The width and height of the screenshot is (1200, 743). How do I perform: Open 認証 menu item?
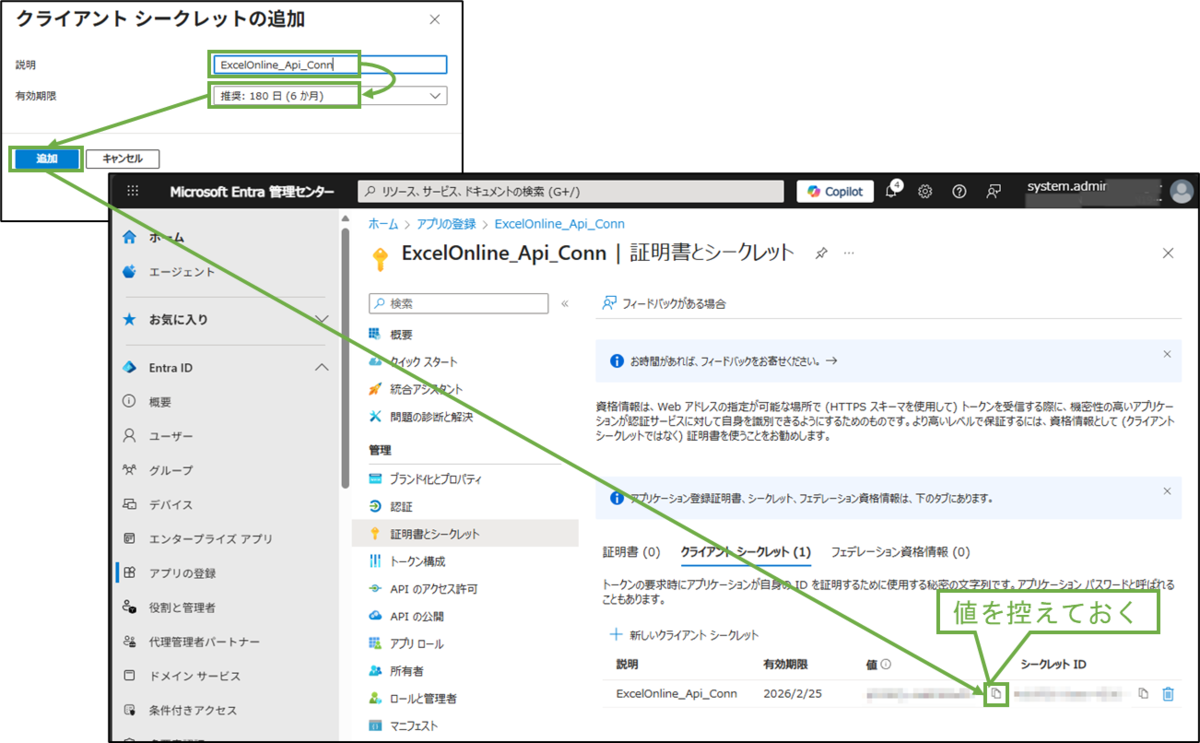click(x=401, y=507)
